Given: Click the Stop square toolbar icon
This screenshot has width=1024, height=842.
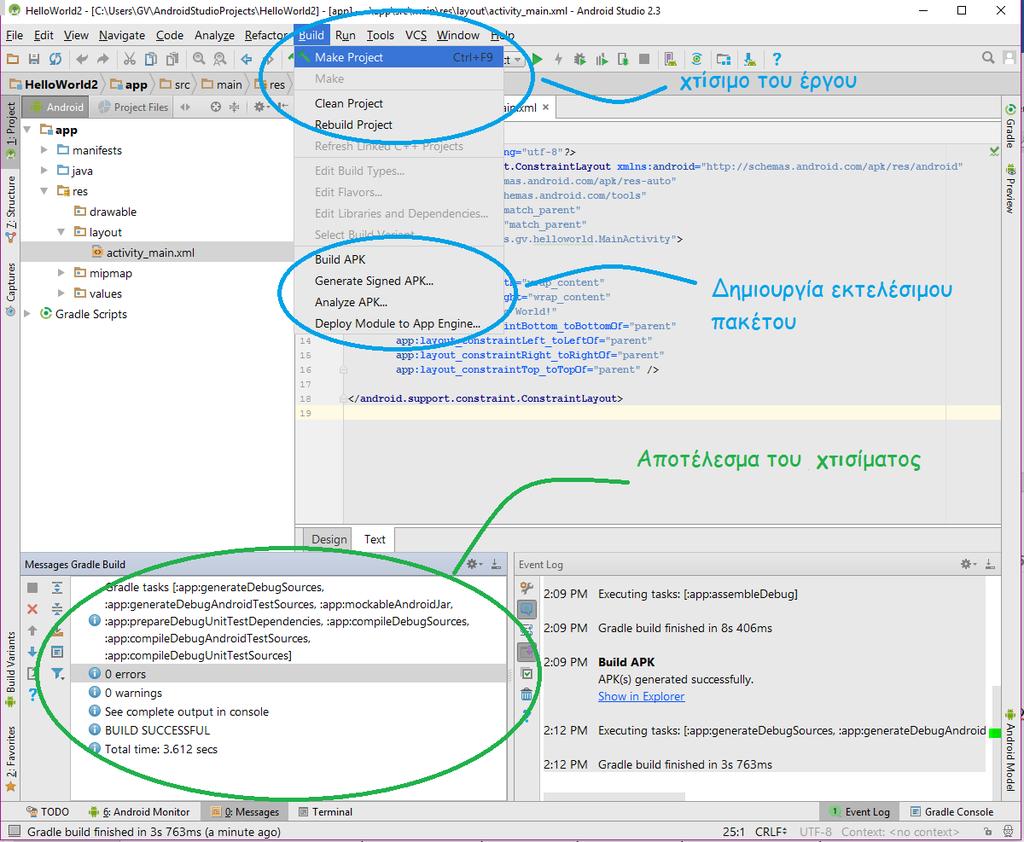Looking at the screenshot, I should coord(644,59).
